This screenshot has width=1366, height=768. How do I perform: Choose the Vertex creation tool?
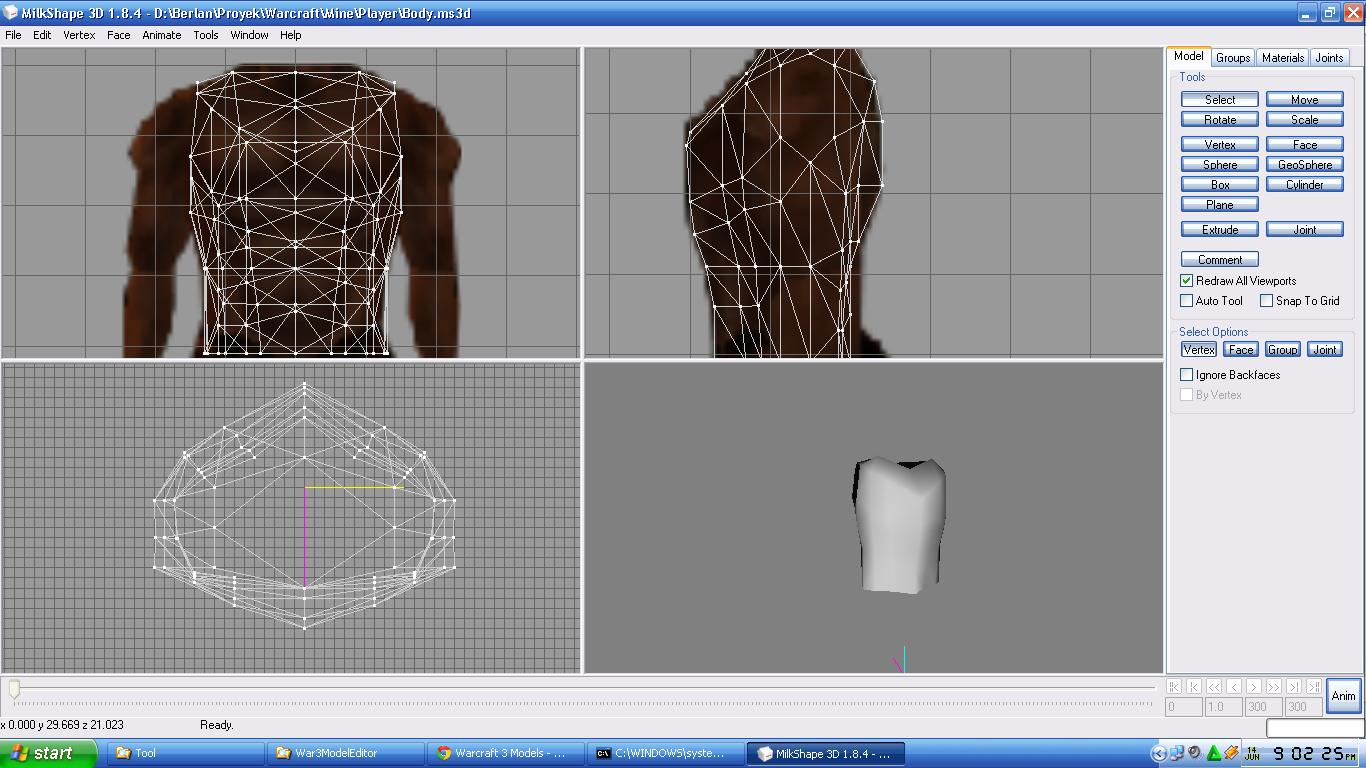point(1220,145)
